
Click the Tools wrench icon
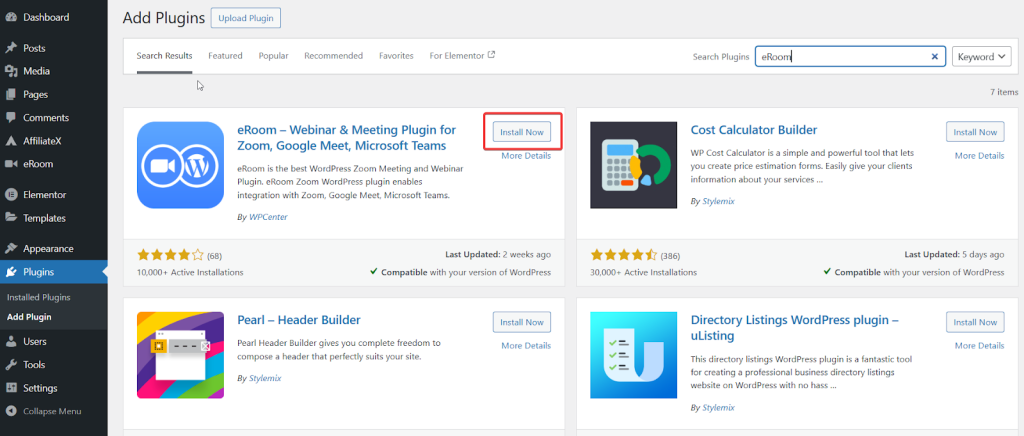tap(10, 365)
